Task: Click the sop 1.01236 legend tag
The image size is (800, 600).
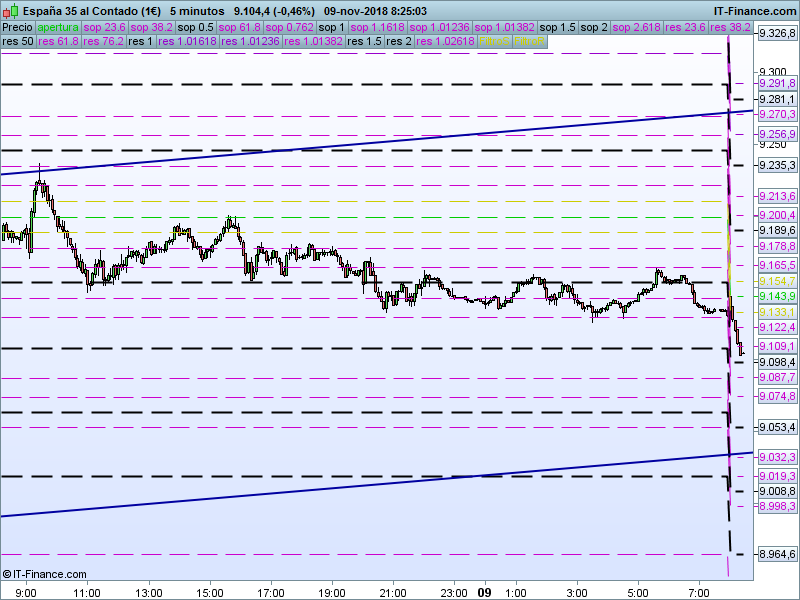Action: tap(439, 28)
